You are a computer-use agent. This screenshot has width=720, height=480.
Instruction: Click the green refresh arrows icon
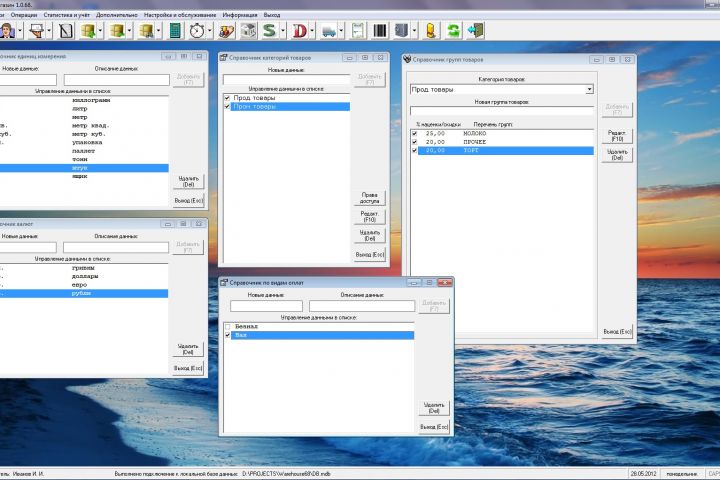453,31
